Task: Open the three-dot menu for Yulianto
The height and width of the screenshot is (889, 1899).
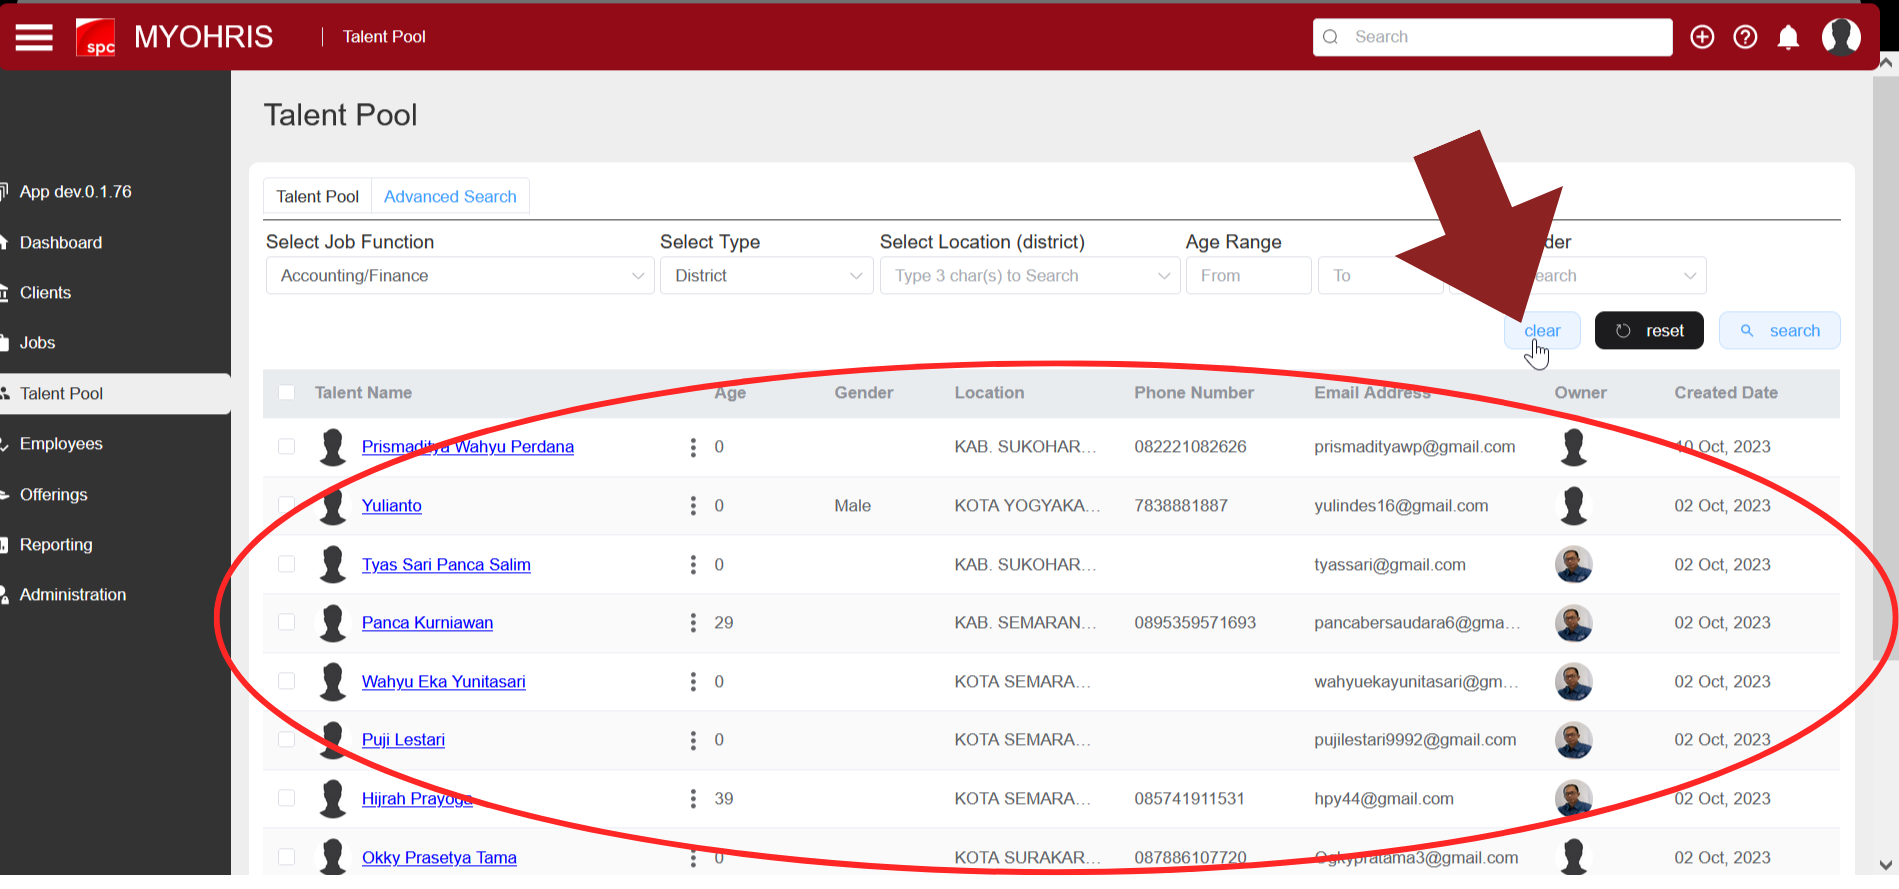Action: click(693, 506)
